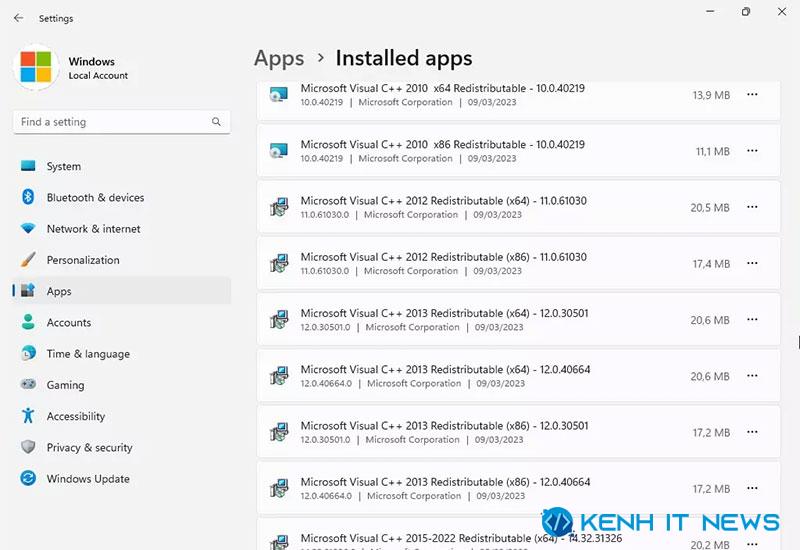Image resolution: width=800 pixels, height=550 pixels.
Task: Click the Apps breadcrumb link
Action: pyautogui.click(x=279, y=58)
